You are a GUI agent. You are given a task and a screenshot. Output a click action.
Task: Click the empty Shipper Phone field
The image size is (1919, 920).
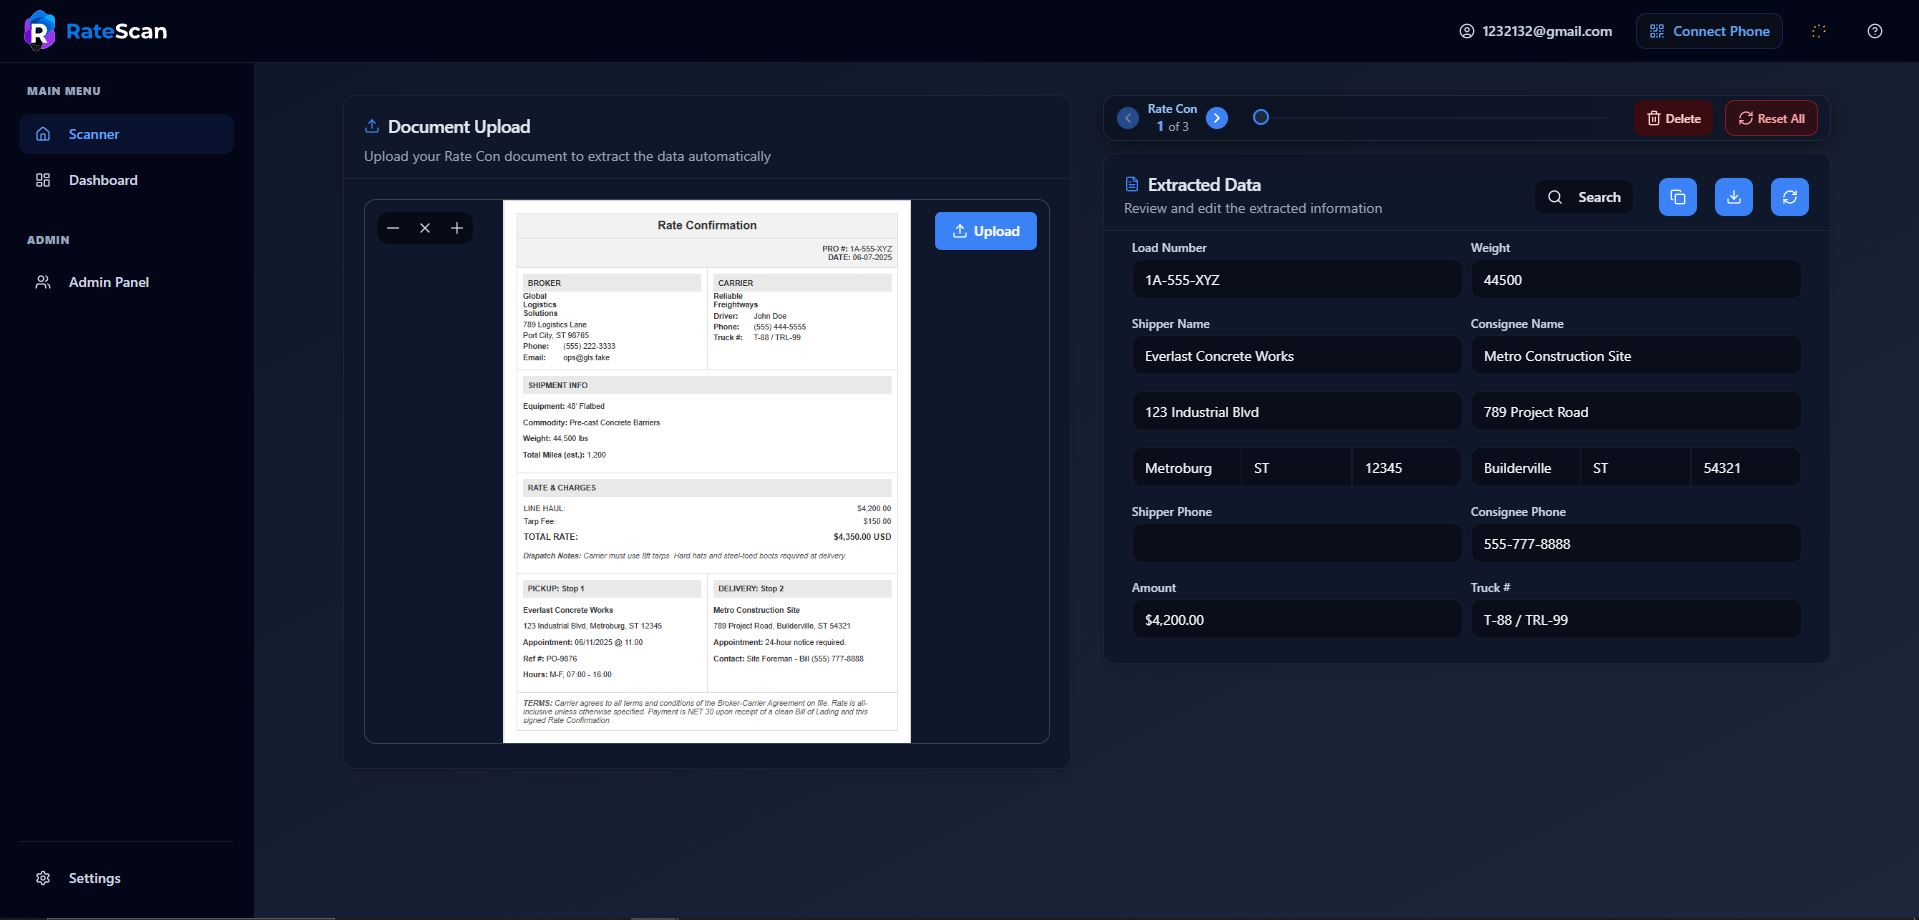[1296, 544]
